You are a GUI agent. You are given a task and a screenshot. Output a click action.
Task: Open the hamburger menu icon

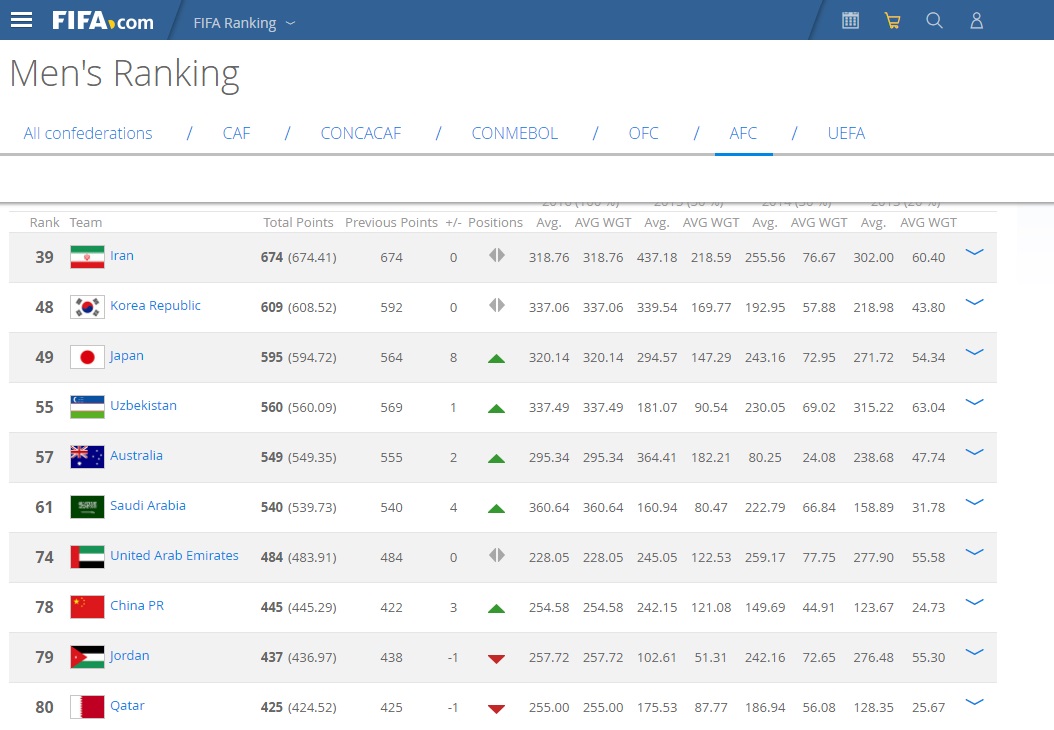(21, 20)
